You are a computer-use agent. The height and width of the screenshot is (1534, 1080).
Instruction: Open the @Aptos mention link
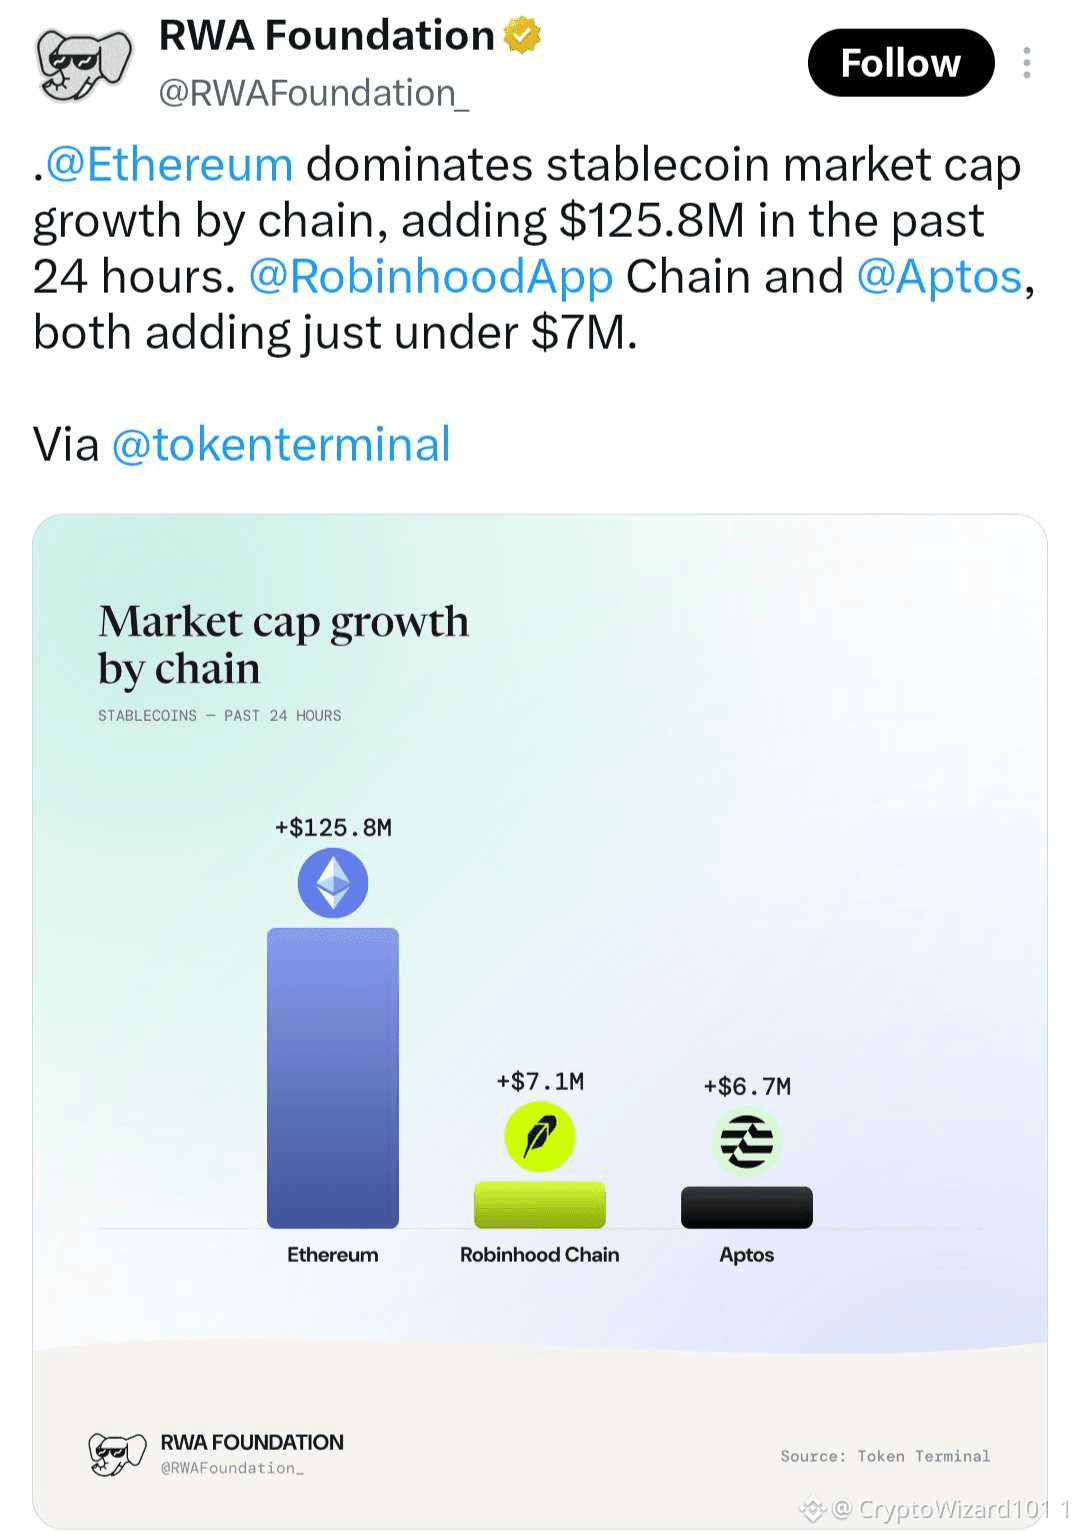point(940,277)
